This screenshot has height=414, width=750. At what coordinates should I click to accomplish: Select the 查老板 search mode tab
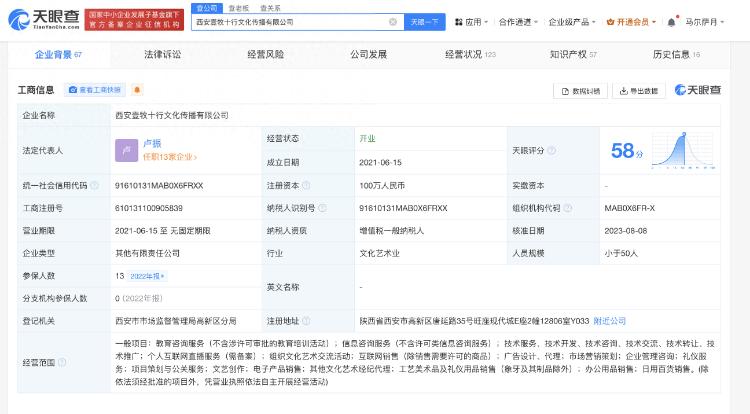238,8
